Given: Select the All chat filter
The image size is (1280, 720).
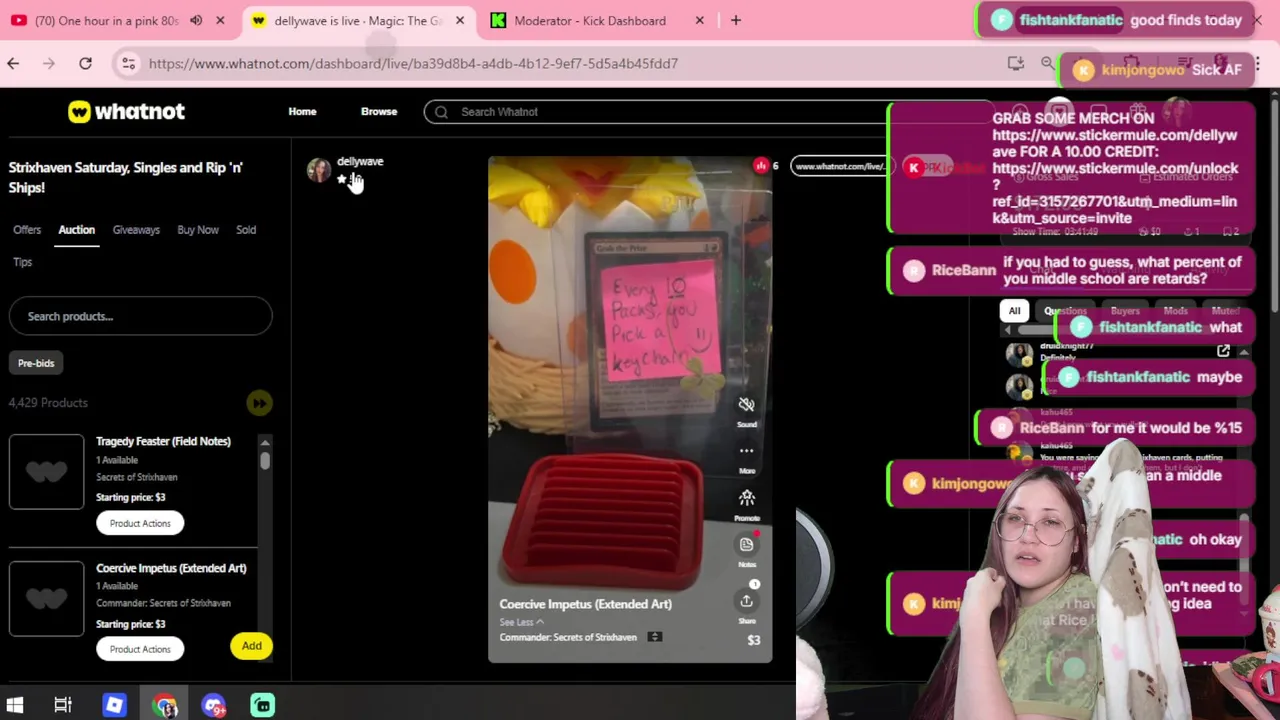Looking at the screenshot, I should tap(1014, 311).
